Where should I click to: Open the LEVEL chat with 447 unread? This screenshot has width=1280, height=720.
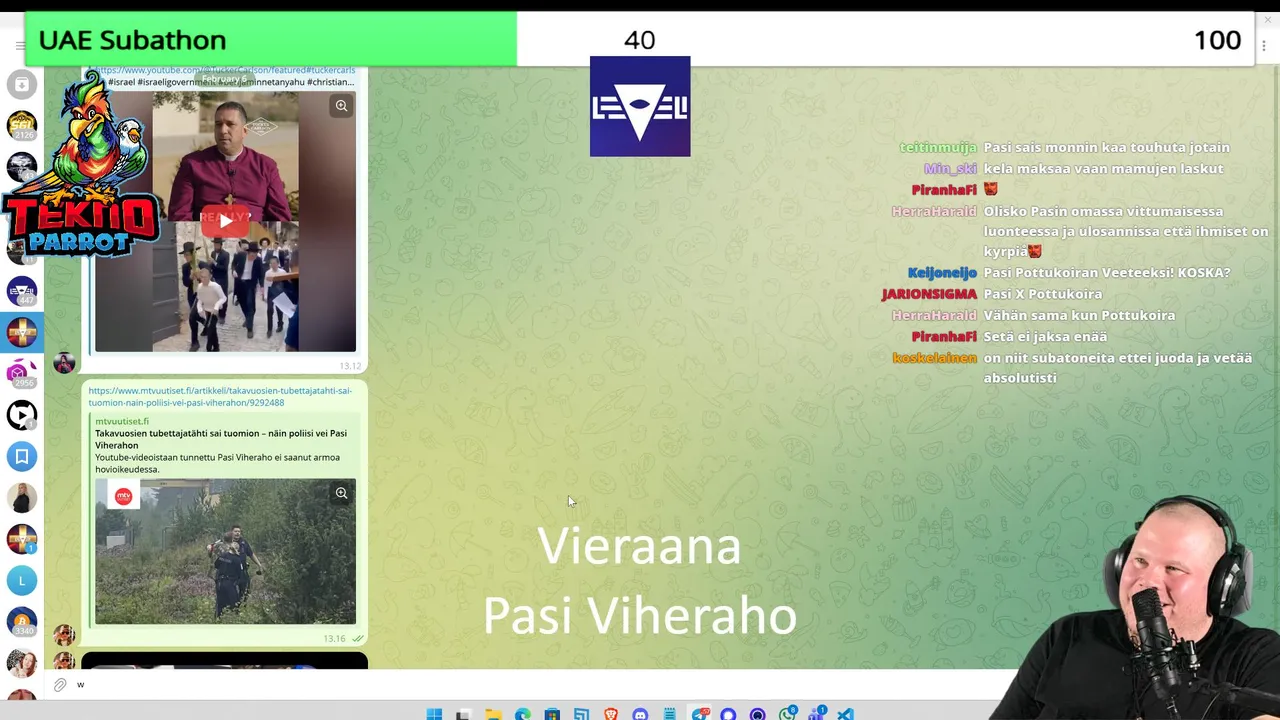tap(22, 291)
